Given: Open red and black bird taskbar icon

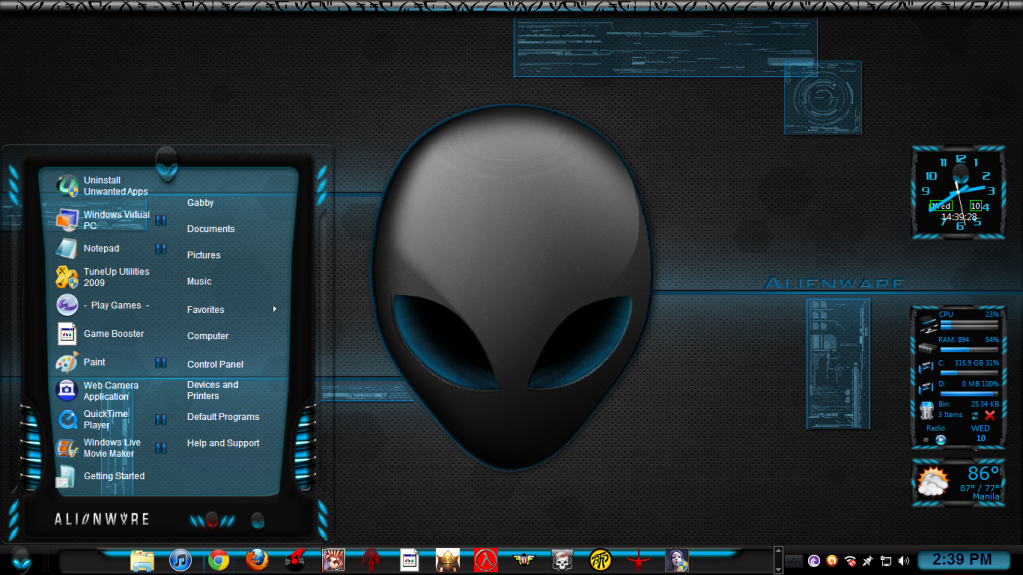Looking at the screenshot, I should pos(295,561).
